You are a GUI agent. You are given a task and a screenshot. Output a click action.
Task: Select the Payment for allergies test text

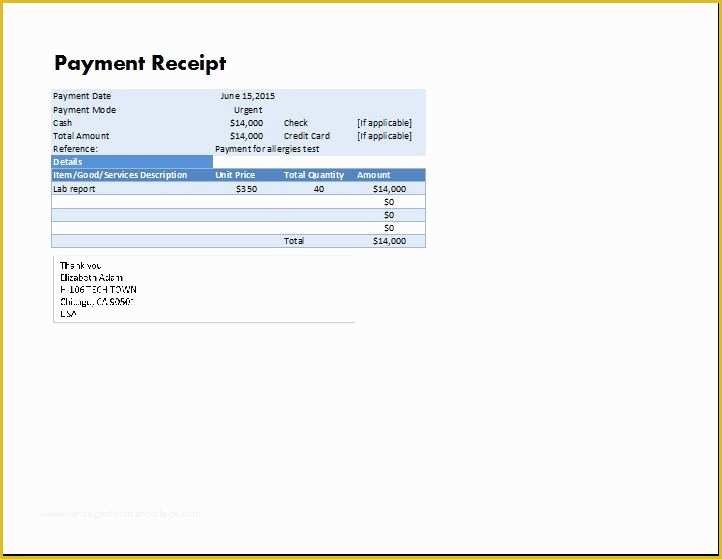pos(267,149)
